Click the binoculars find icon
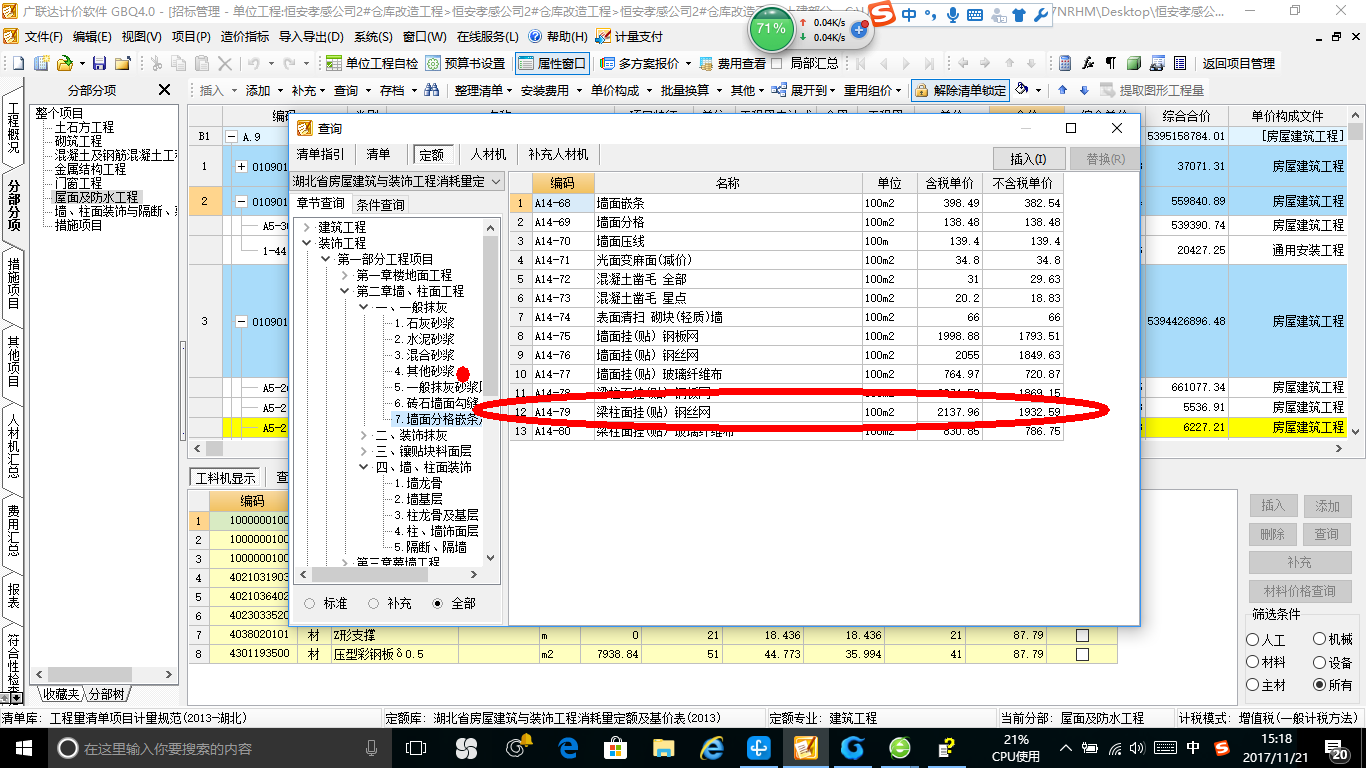Image resolution: width=1366 pixels, height=768 pixels. tap(432, 90)
